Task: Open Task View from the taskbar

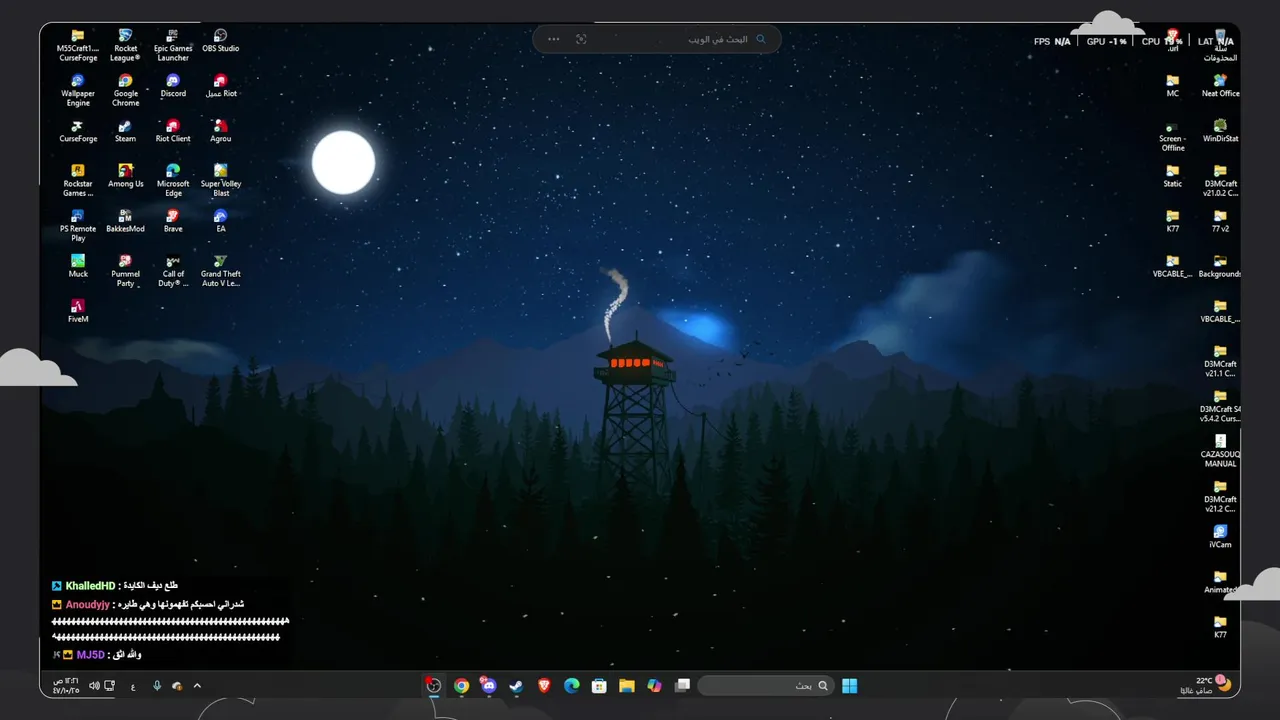Action: (x=682, y=686)
